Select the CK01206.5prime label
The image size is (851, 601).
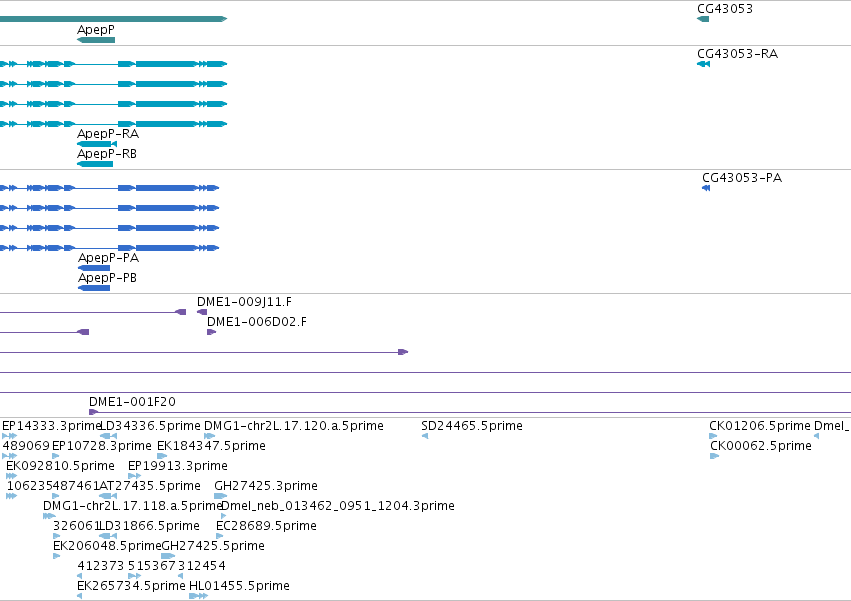(760, 426)
